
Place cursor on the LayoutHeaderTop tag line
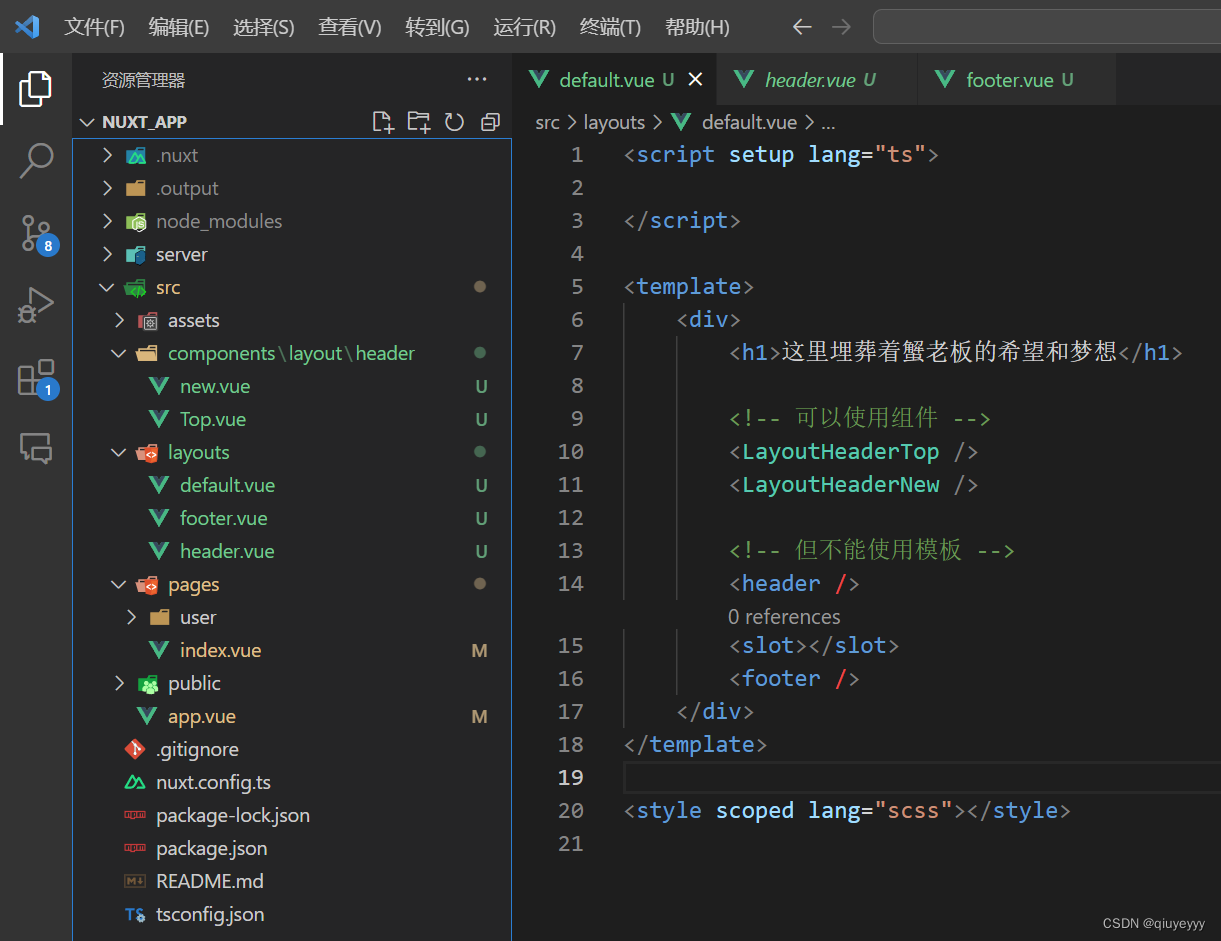pyautogui.click(x=853, y=452)
